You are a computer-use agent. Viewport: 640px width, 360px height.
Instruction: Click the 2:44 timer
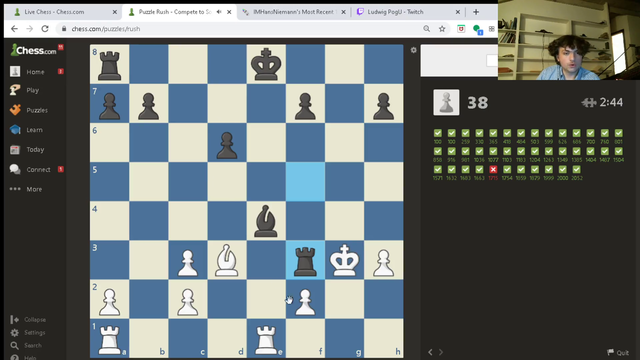coord(611,102)
